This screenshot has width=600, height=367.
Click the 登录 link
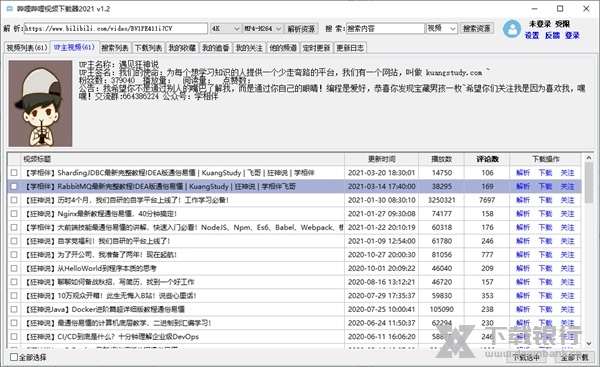coord(572,35)
